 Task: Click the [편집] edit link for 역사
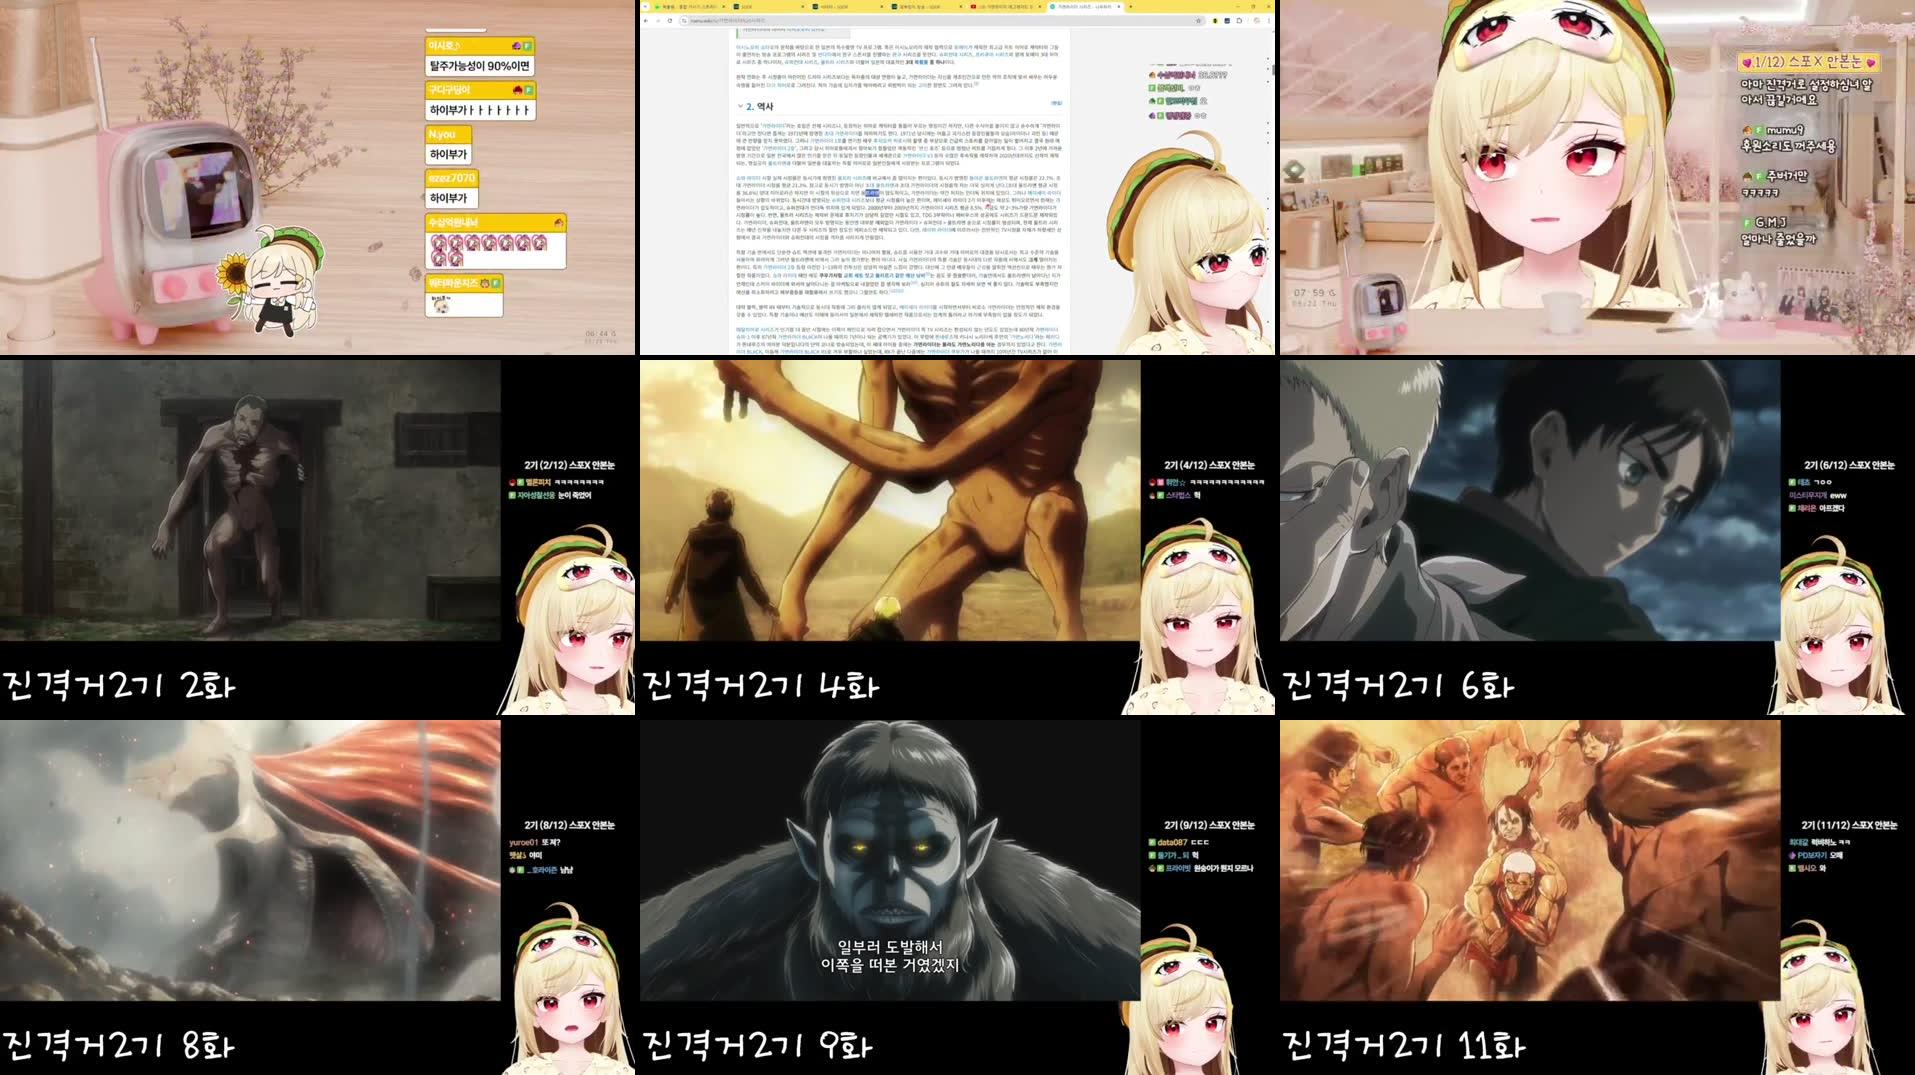click(1056, 103)
